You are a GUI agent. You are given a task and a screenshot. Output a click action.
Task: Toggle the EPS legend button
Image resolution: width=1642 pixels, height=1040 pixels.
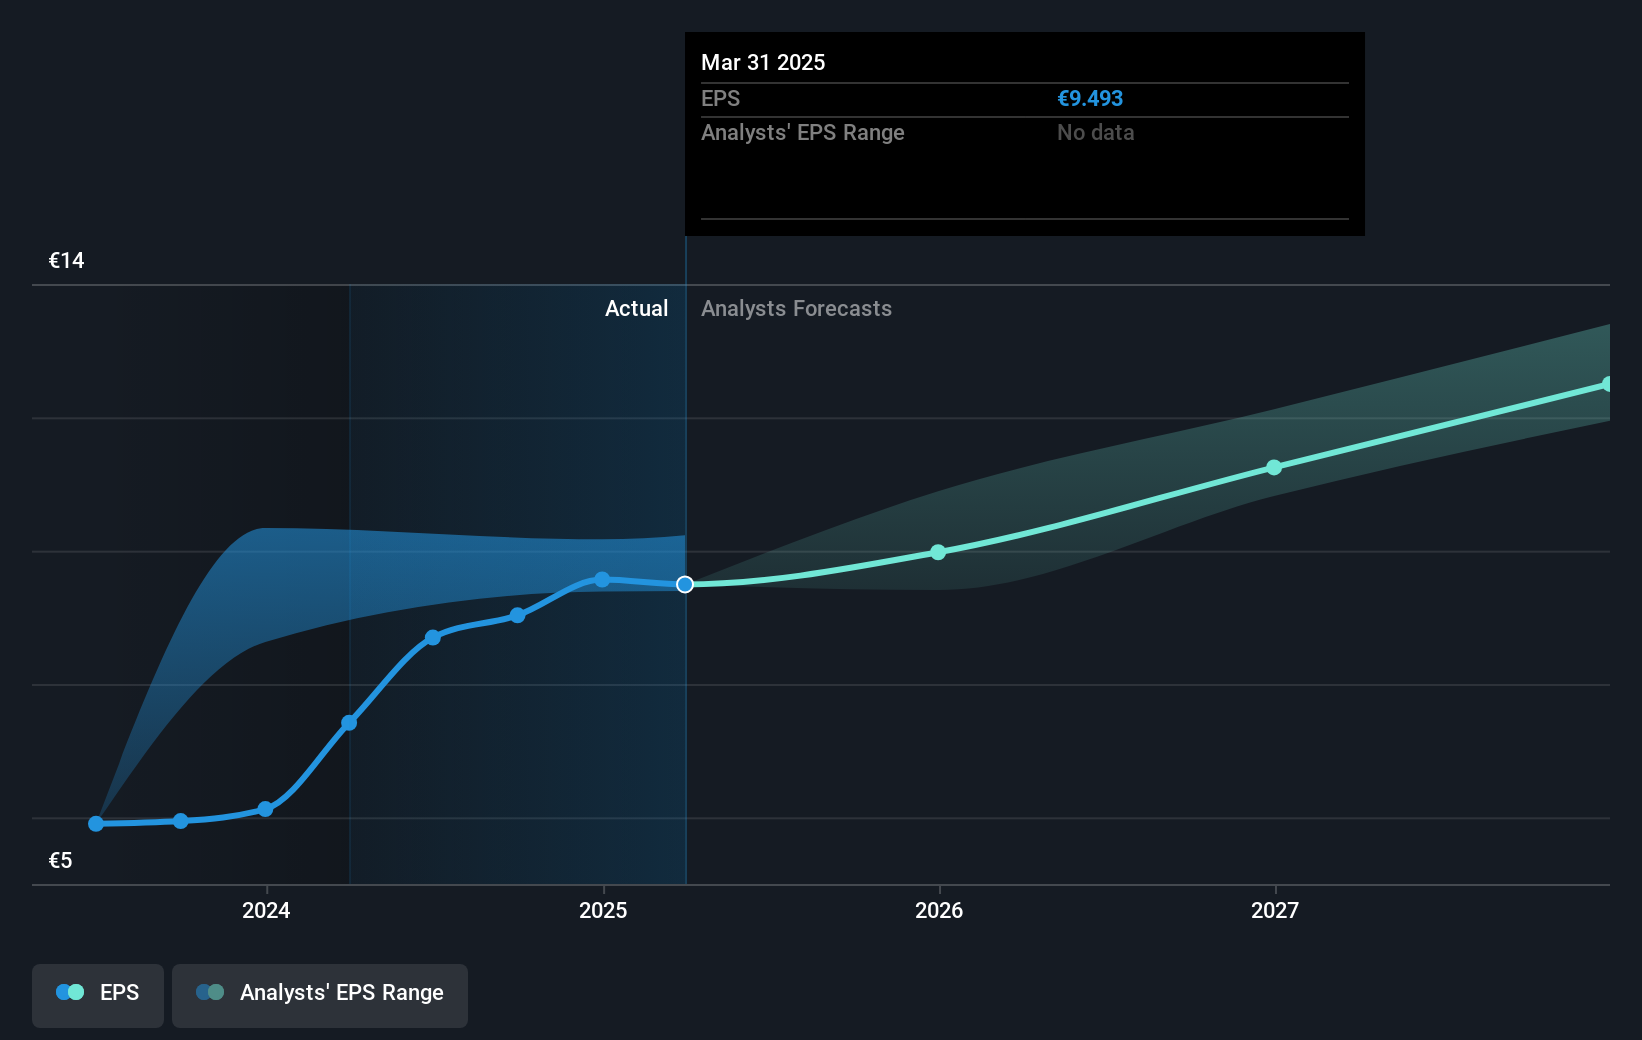pyautogui.click(x=98, y=995)
